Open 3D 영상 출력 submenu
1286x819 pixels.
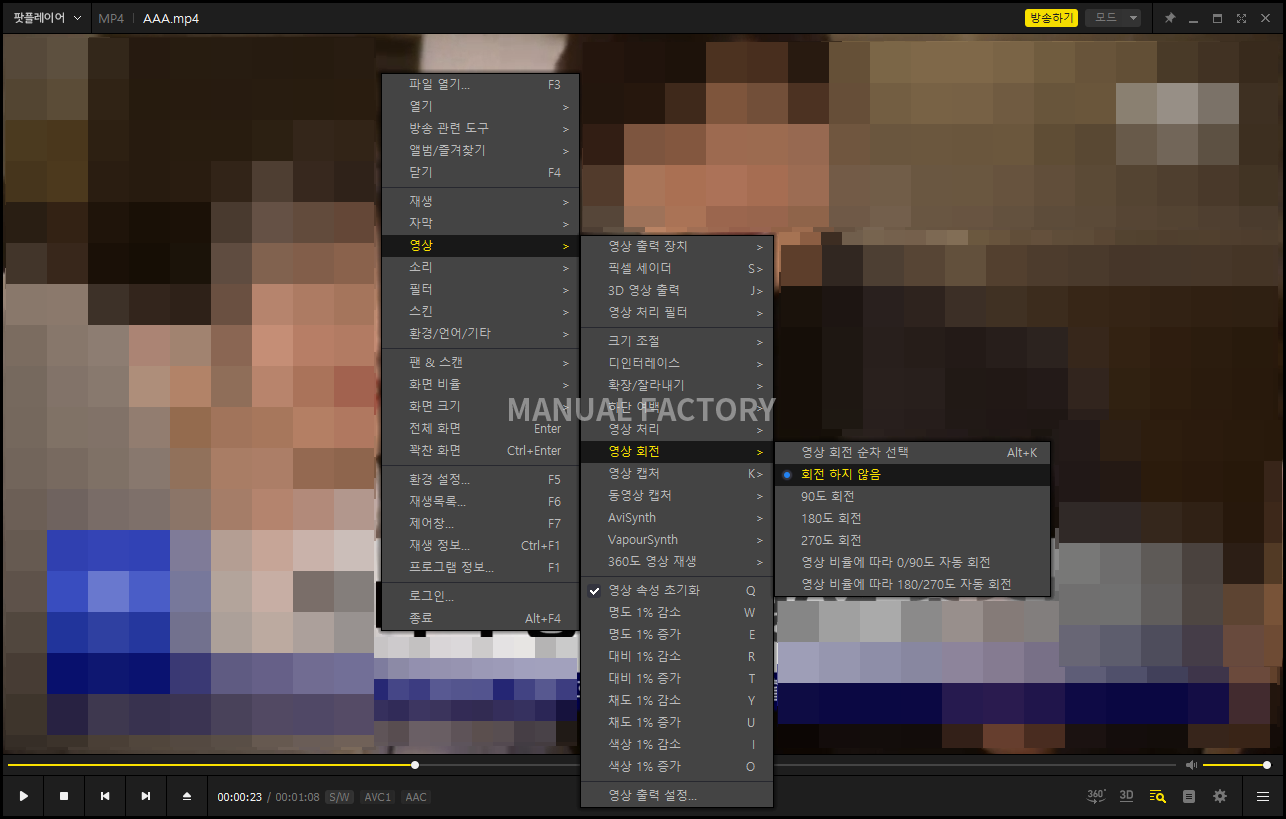click(677, 290)
